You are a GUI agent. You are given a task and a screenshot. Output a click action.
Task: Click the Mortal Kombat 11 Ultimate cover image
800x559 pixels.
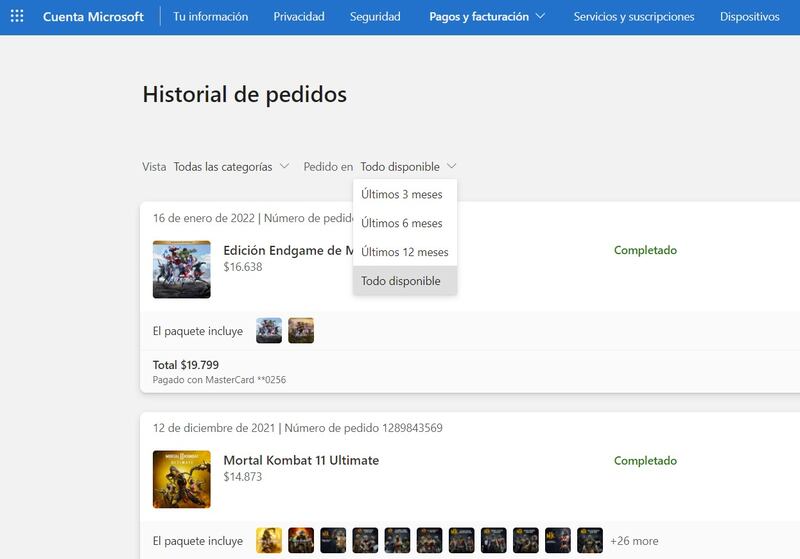coord(181,479)
